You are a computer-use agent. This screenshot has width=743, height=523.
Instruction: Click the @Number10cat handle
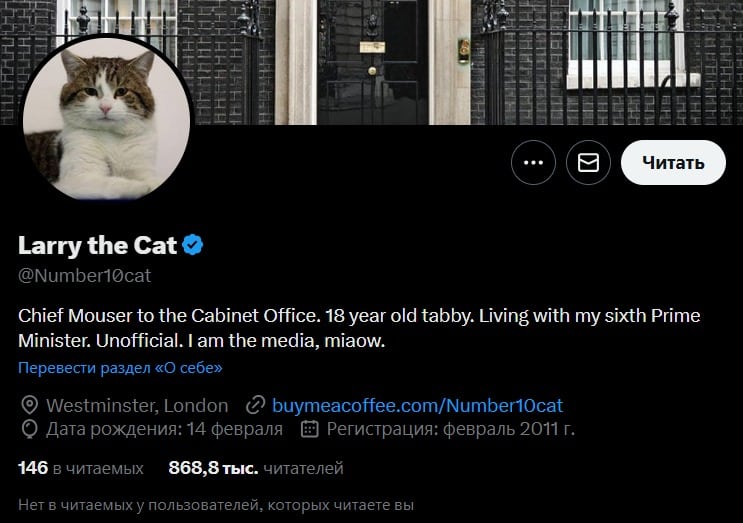pos(85,275)
